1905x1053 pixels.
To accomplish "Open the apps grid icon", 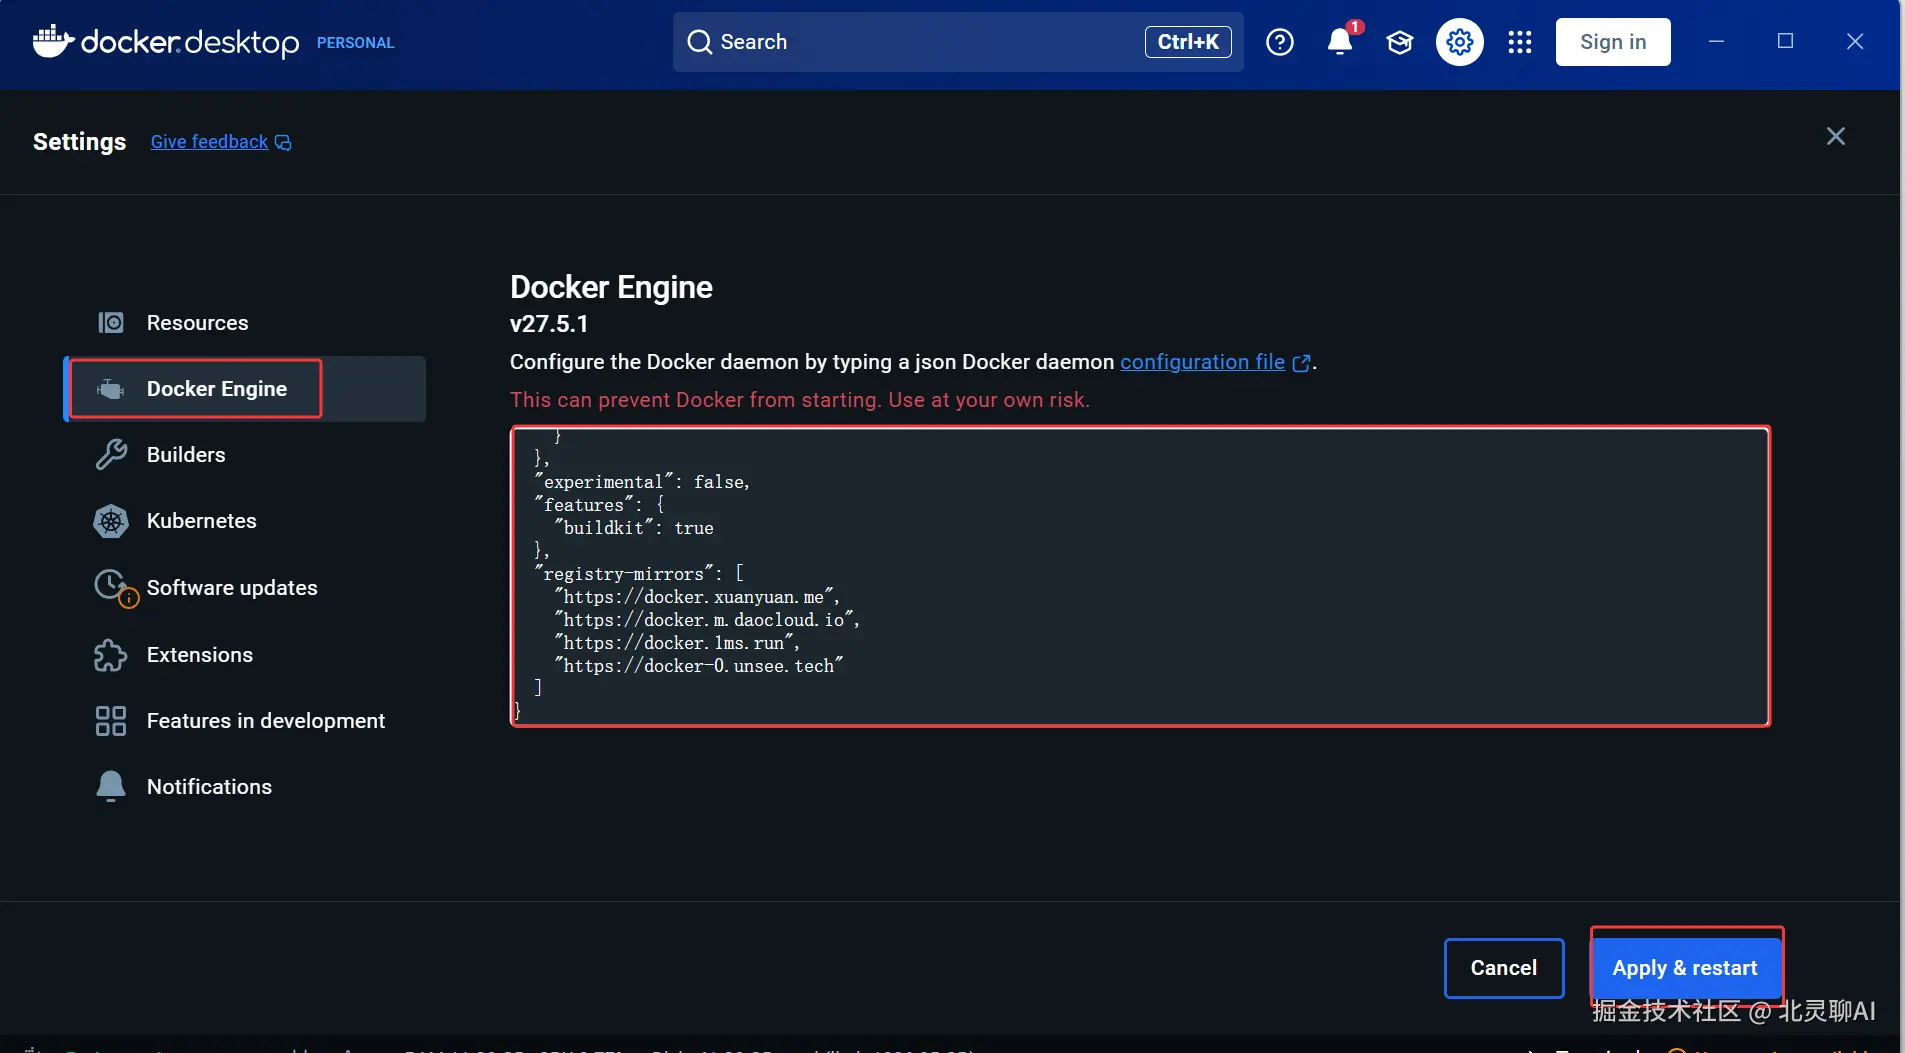I will [x=1520, y=42].
